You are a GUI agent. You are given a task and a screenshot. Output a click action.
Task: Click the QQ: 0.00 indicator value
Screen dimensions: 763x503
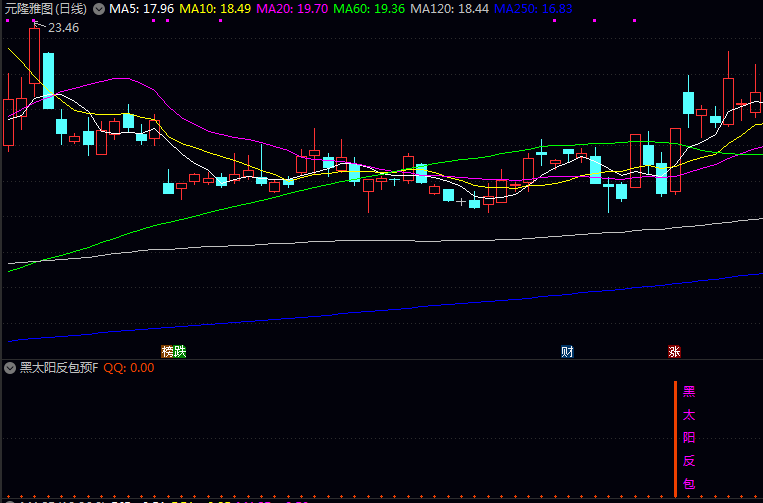coord(129,367)
